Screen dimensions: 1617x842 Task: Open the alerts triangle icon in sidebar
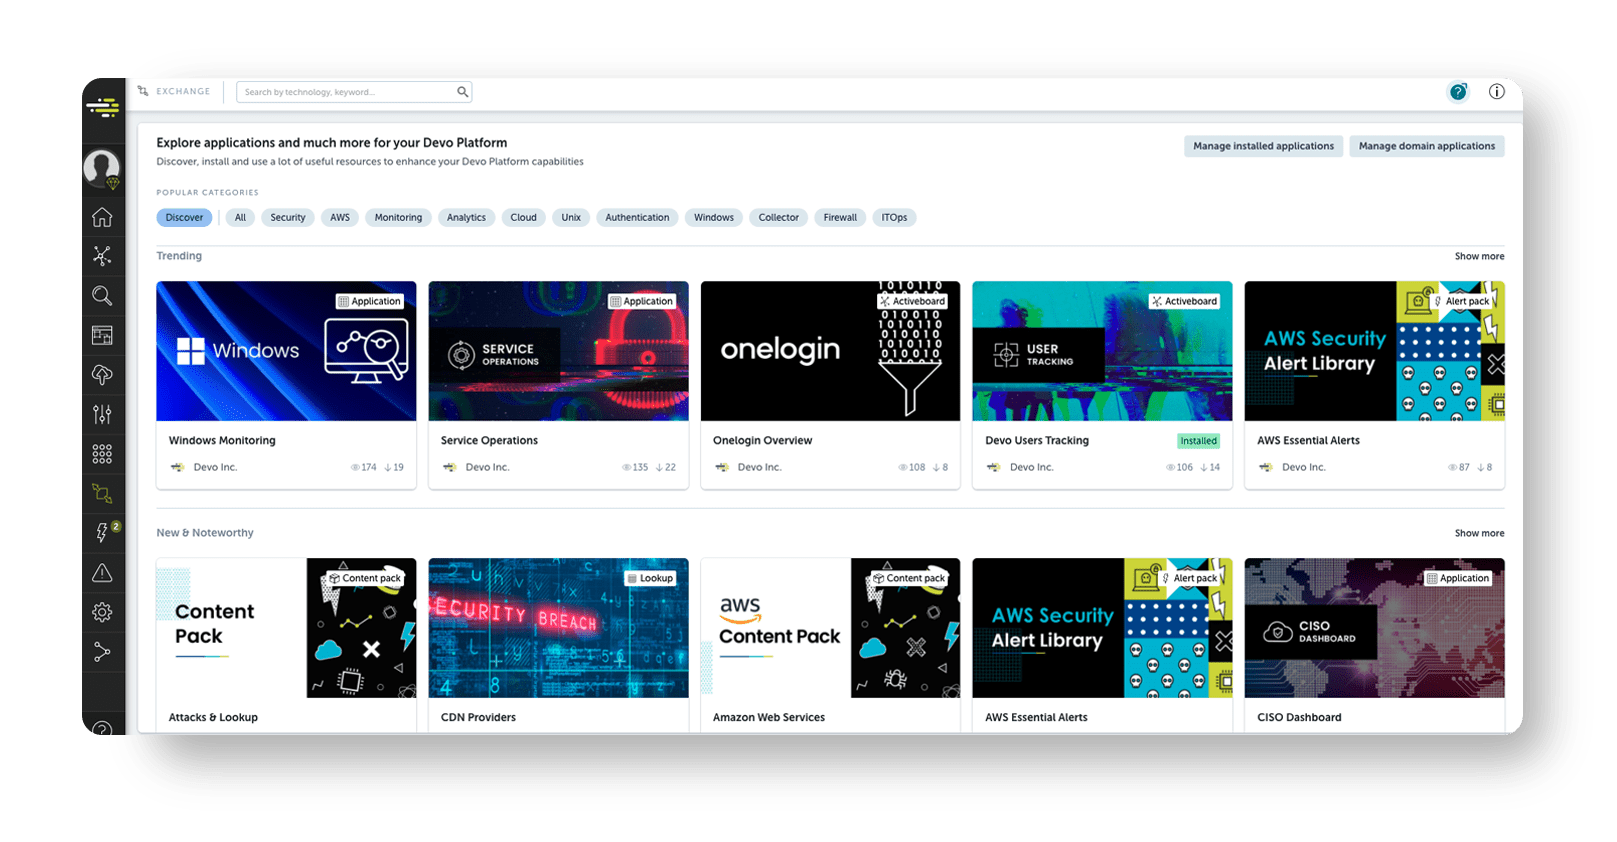(102, 573)
